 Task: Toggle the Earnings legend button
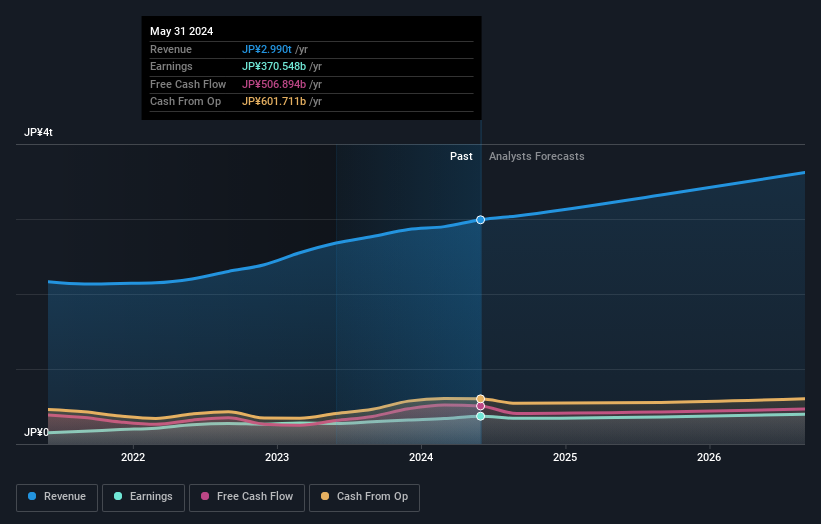[143, 497]
